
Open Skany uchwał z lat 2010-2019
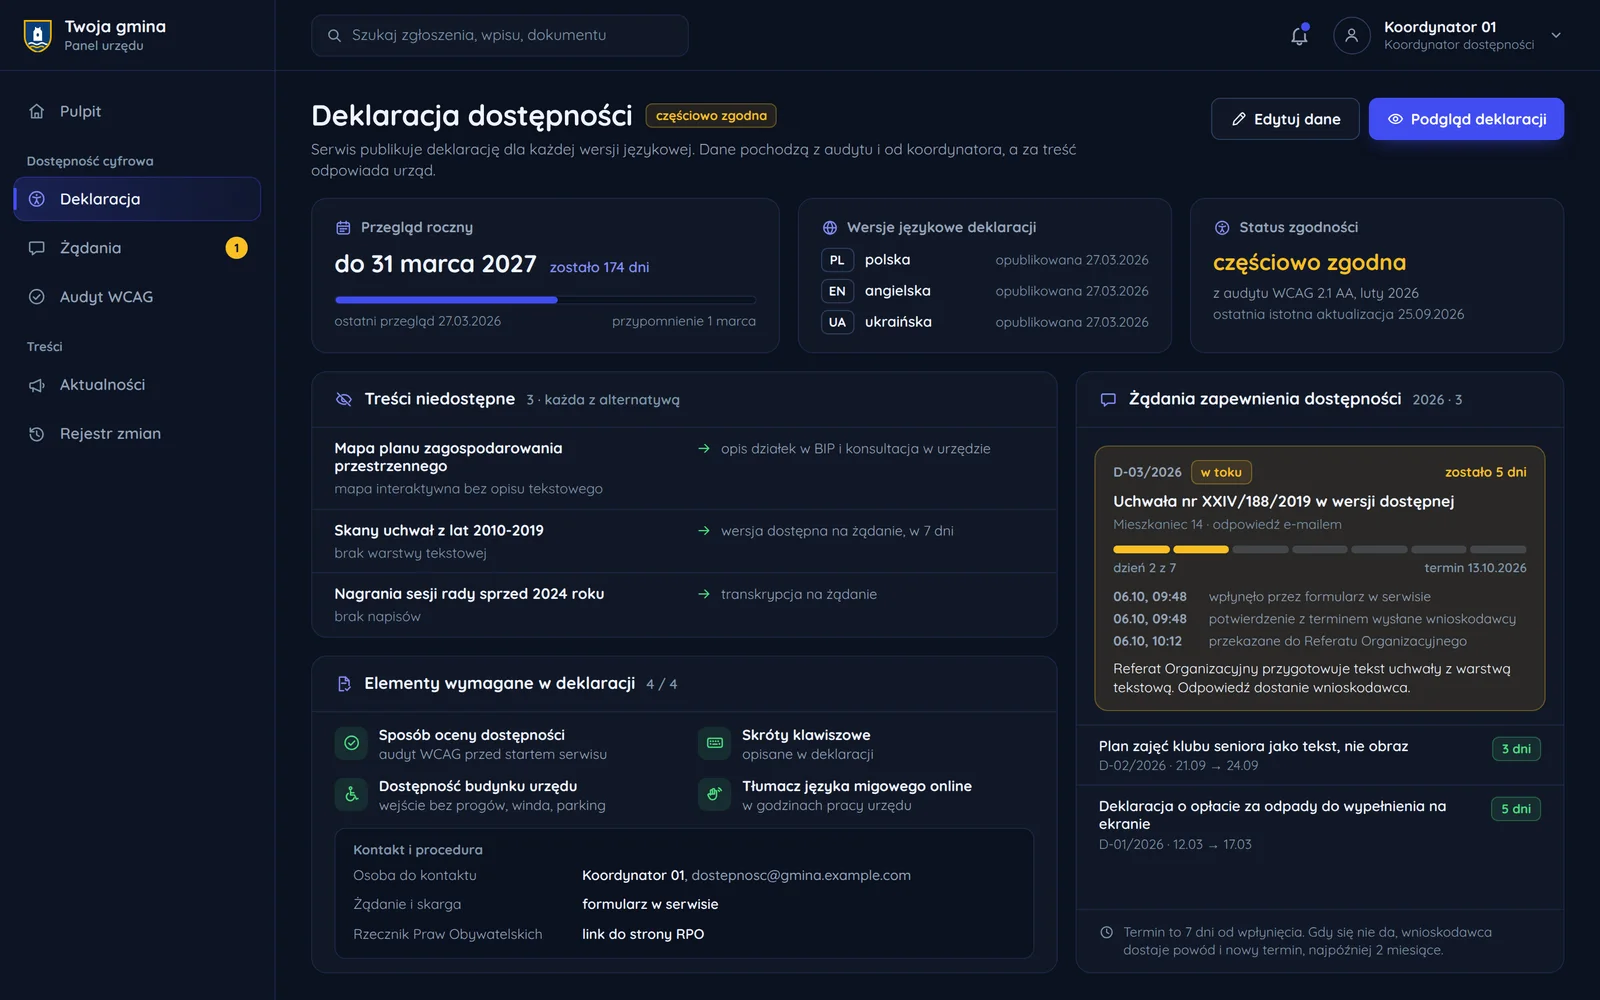point(684,541)
